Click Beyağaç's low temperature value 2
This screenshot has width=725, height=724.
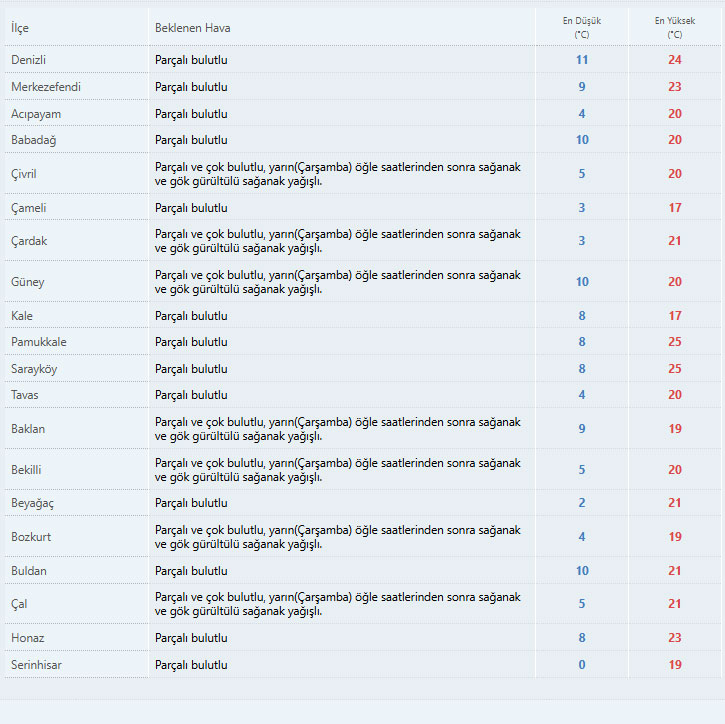[582, 503]
